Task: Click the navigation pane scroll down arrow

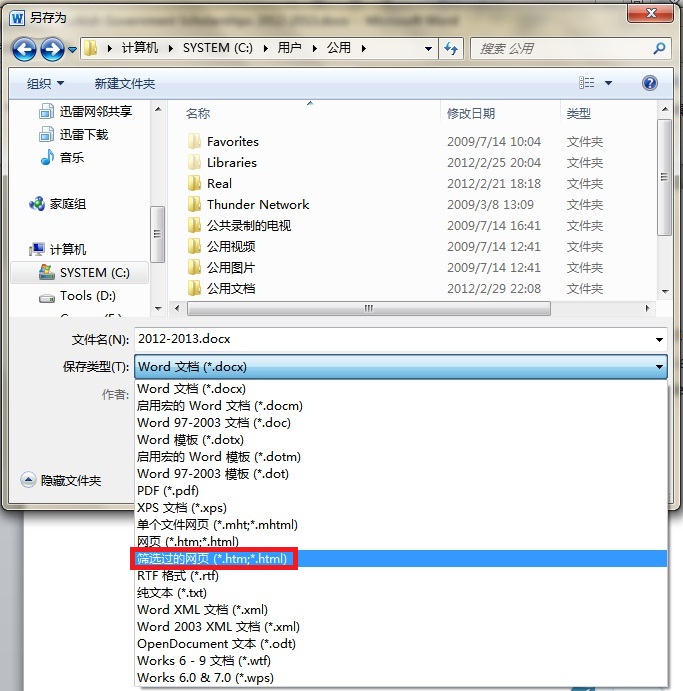Action: coord(158,308)
